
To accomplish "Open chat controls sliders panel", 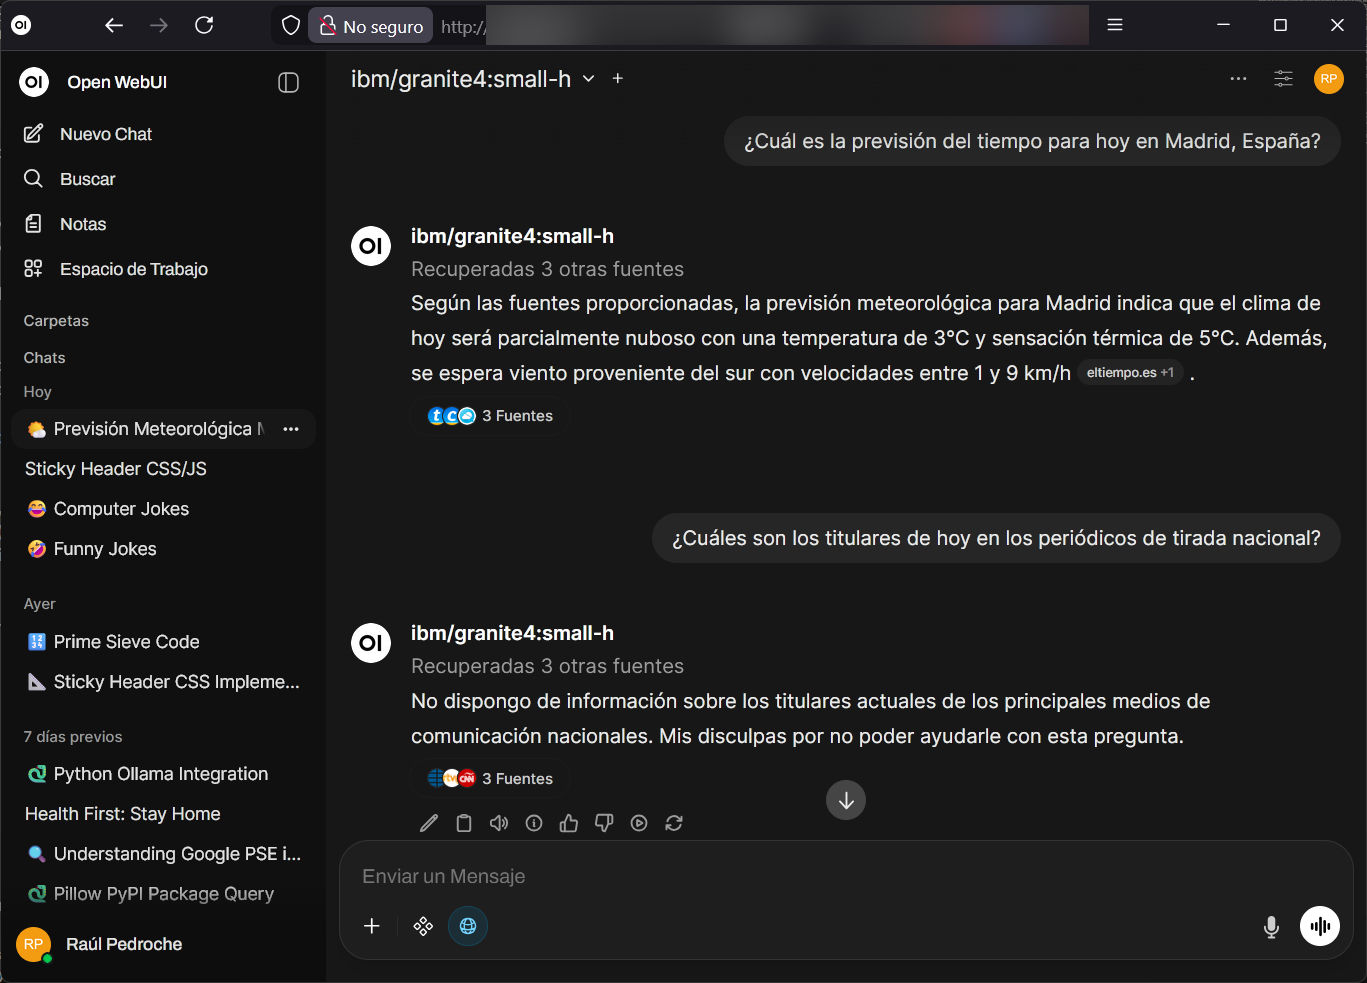I will pos(1283,79).
